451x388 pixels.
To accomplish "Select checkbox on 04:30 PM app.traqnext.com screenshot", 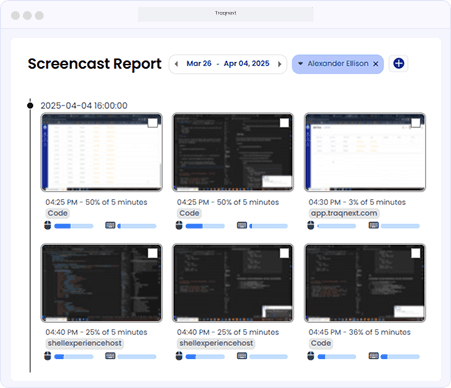I will tap(416, 123).
